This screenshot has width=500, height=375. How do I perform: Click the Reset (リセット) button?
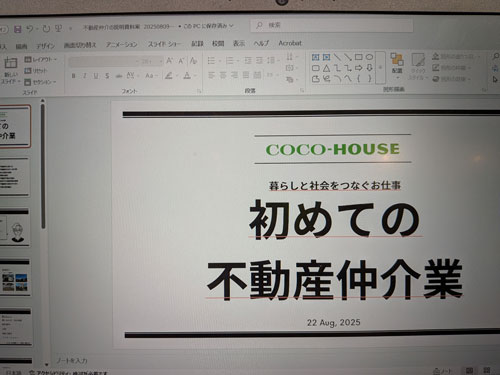tap(36, 71)
